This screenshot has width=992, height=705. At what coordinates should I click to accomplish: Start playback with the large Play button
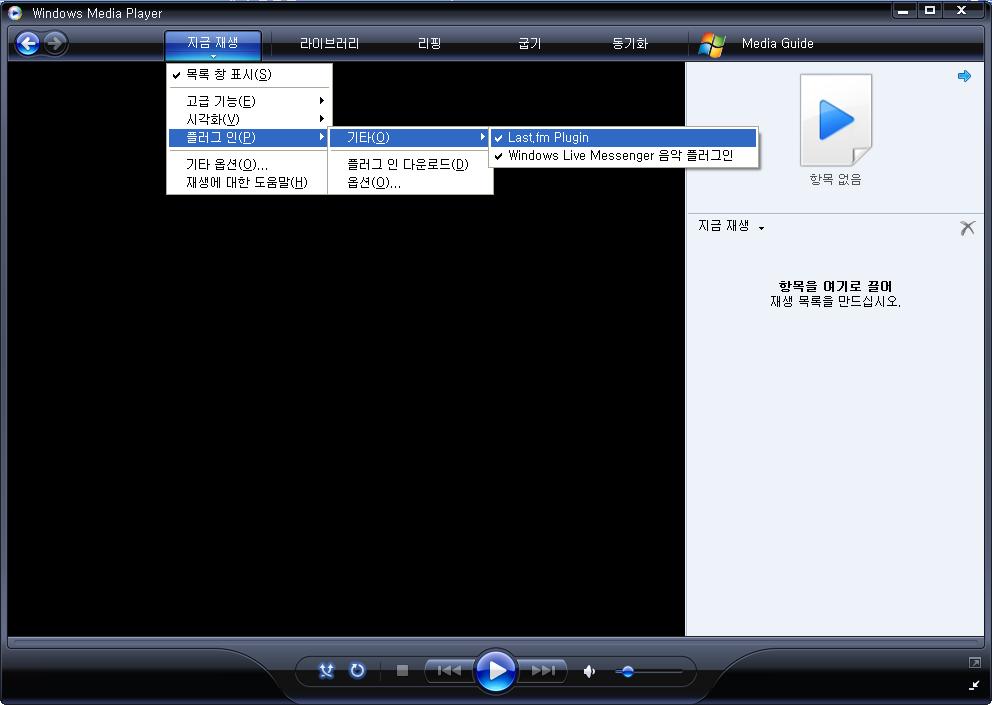point(496,670)
